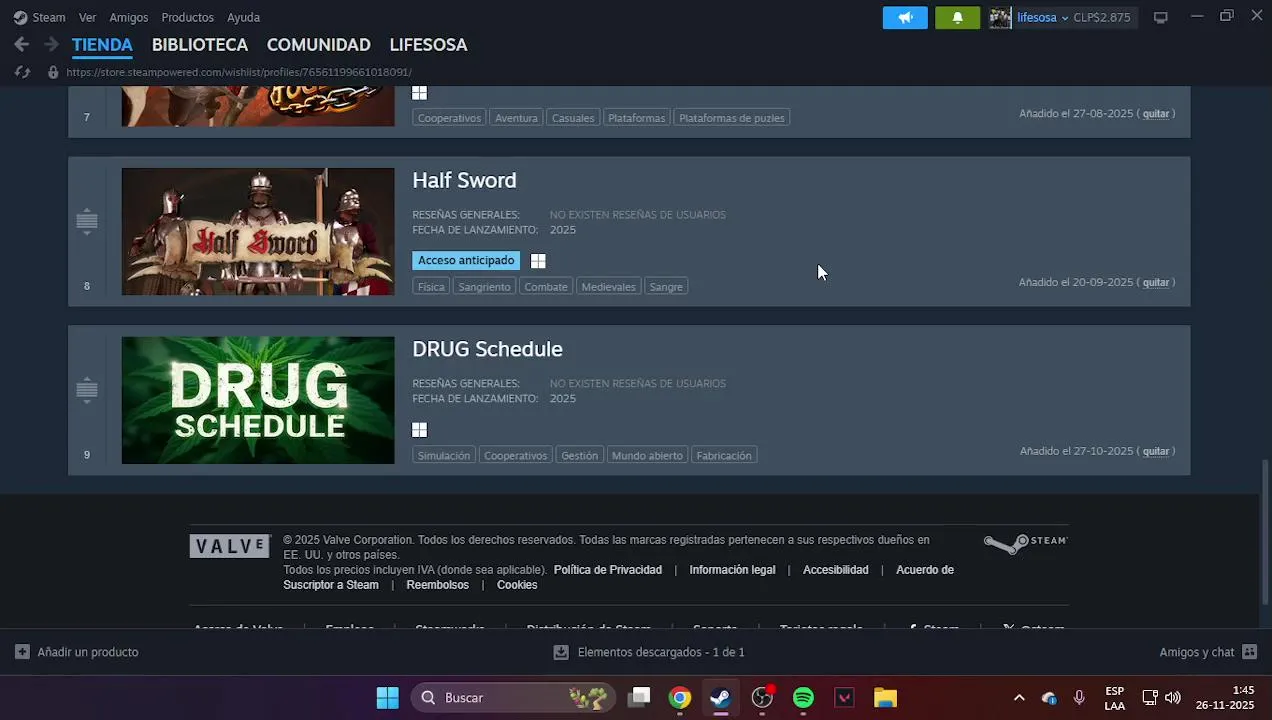Select the Medievales tag
The height and width of the screenshot is (720, 1272).
click(608, 286)
